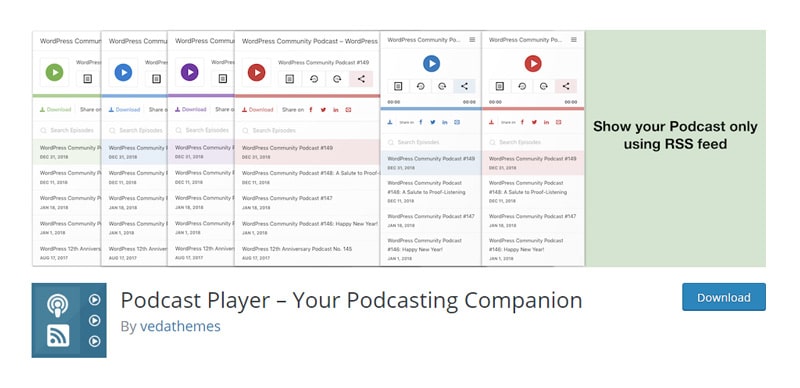Click the forward skip icon in the blue narrow player

442,86
